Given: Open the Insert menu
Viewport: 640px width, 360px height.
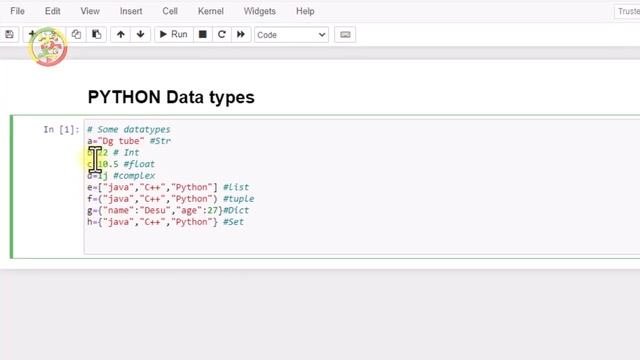Looking at the screenshot, I should [131, 11].
